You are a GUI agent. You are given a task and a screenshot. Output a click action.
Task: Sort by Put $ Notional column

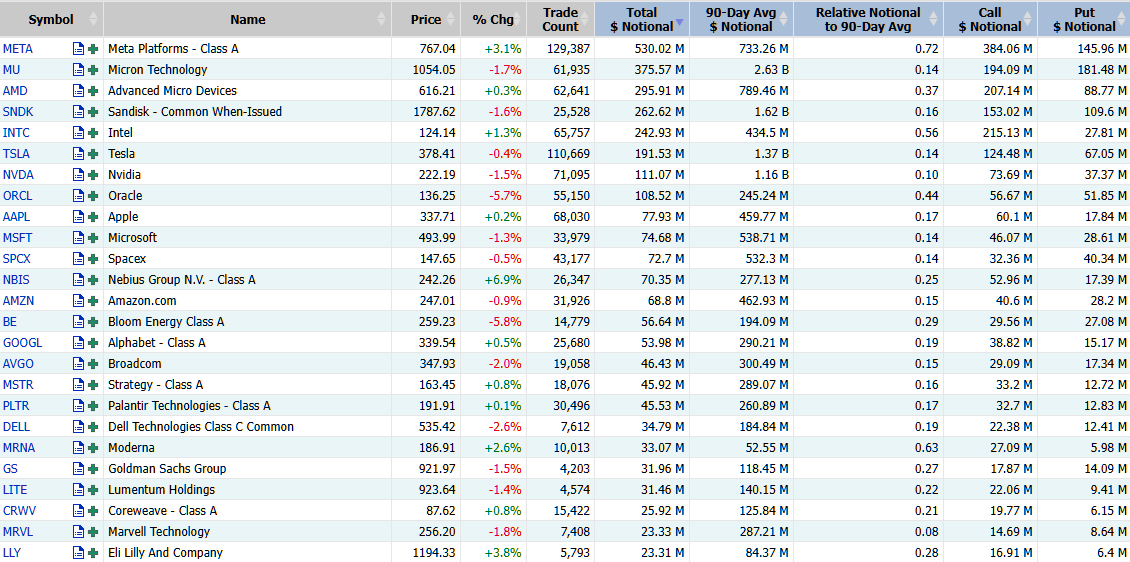coord(1083,19)
